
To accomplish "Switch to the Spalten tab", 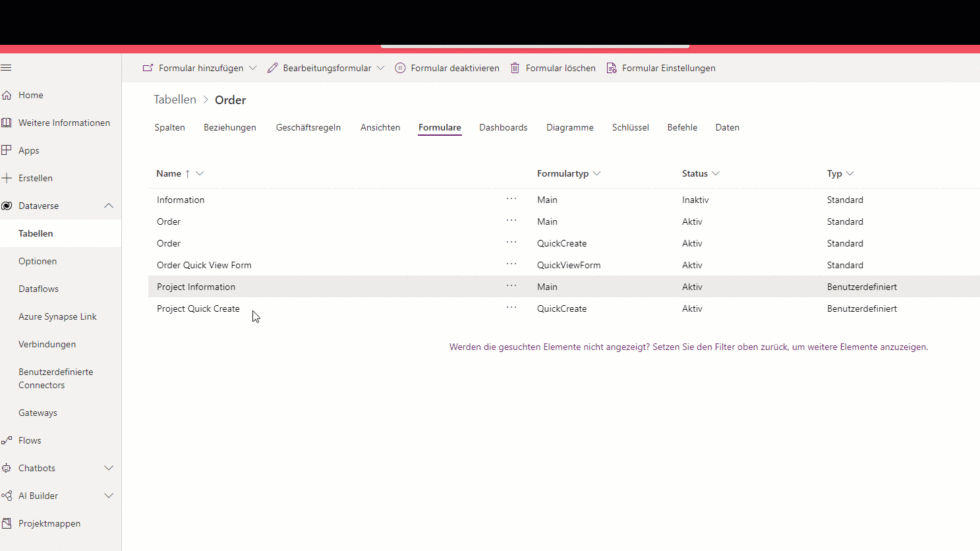I will click(x=169, y=128).
